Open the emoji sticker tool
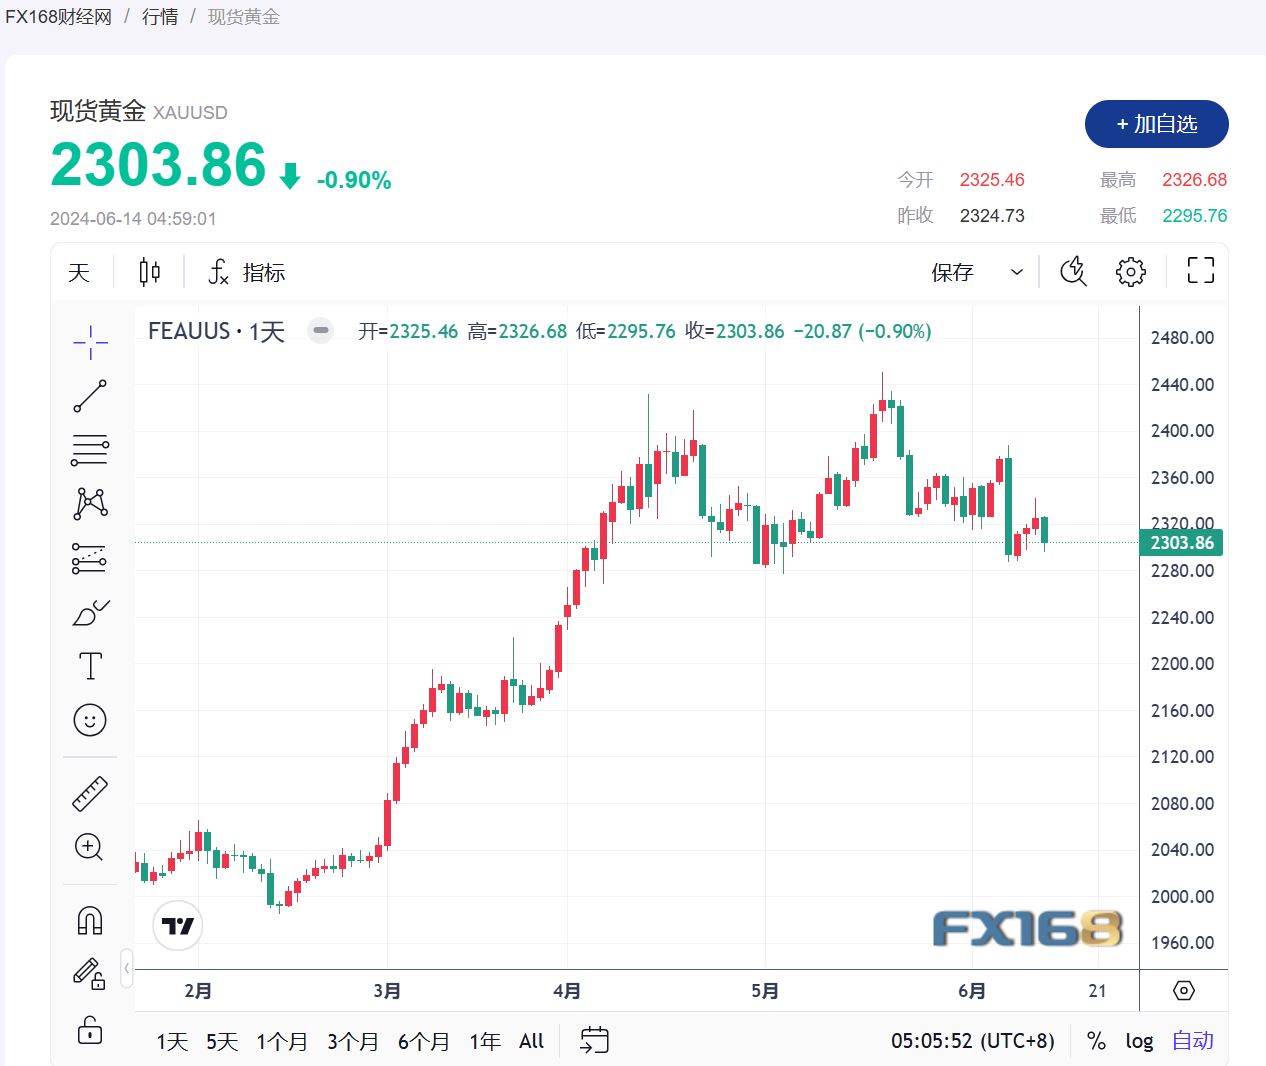 [x=90, y=720]
